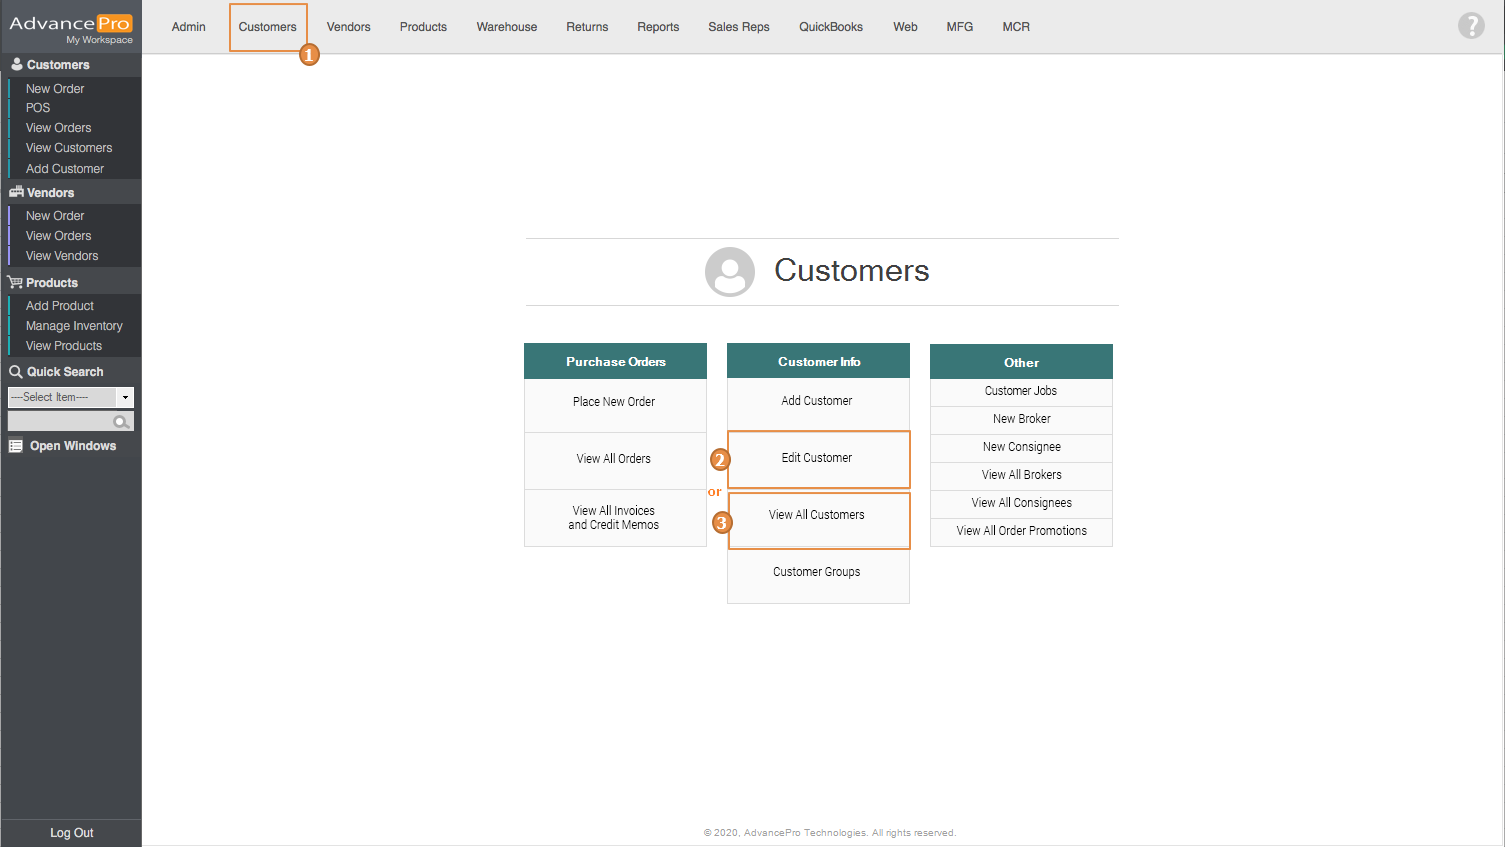
Task: Click Customer Jobs in Other panel
Action: coord(1020,391)
